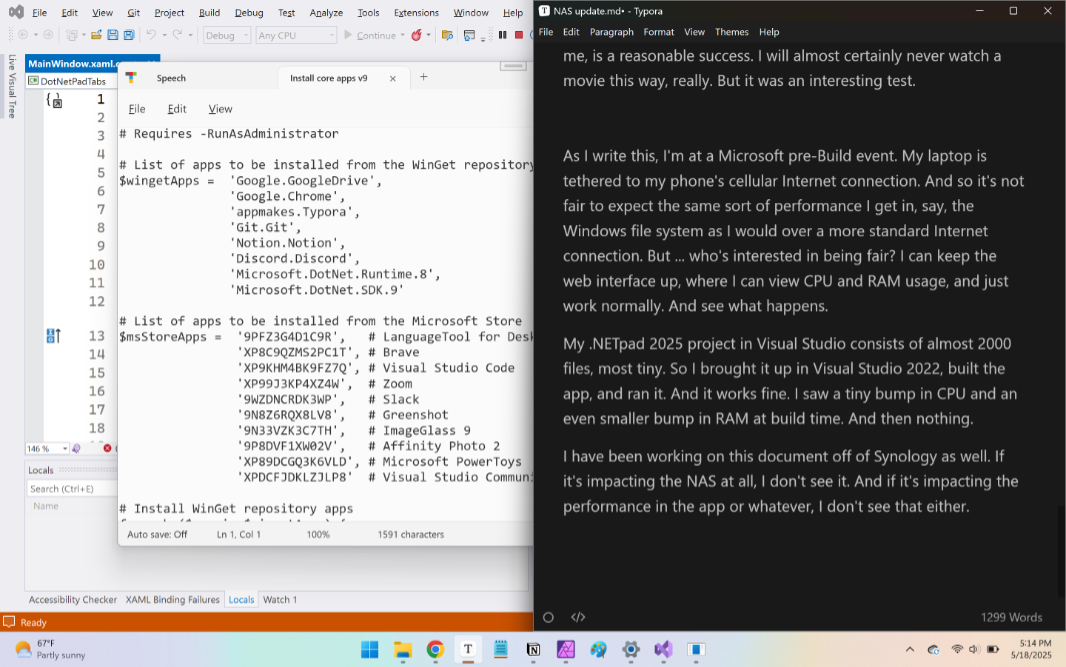Switch to Visual Studio via taskbar icon
1066x667 pixels.
click(x=664, y=649)
